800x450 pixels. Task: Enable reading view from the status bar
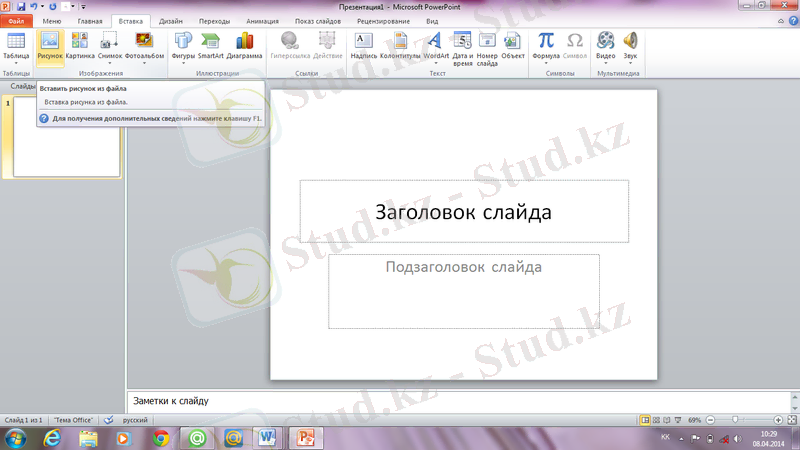click(668, 420)
